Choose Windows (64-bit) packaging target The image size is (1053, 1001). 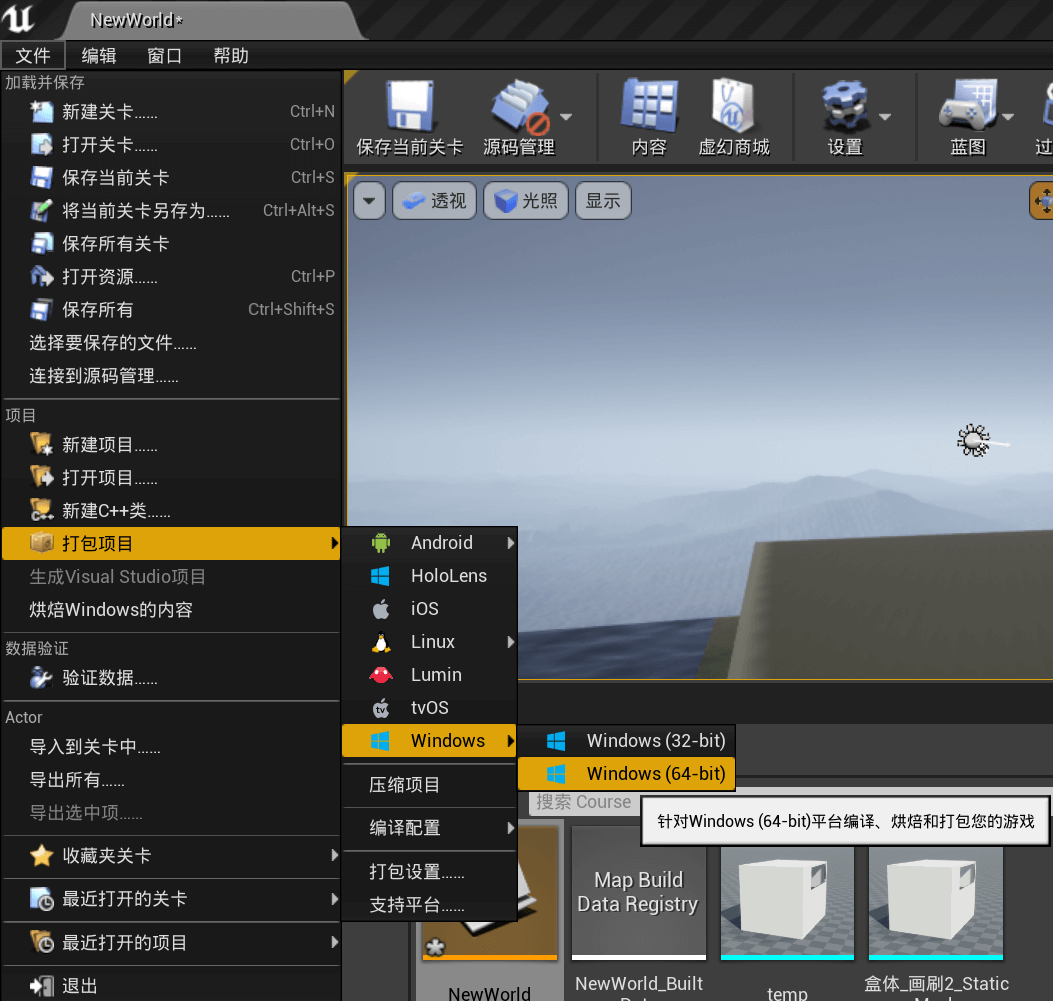click(627, 773)
